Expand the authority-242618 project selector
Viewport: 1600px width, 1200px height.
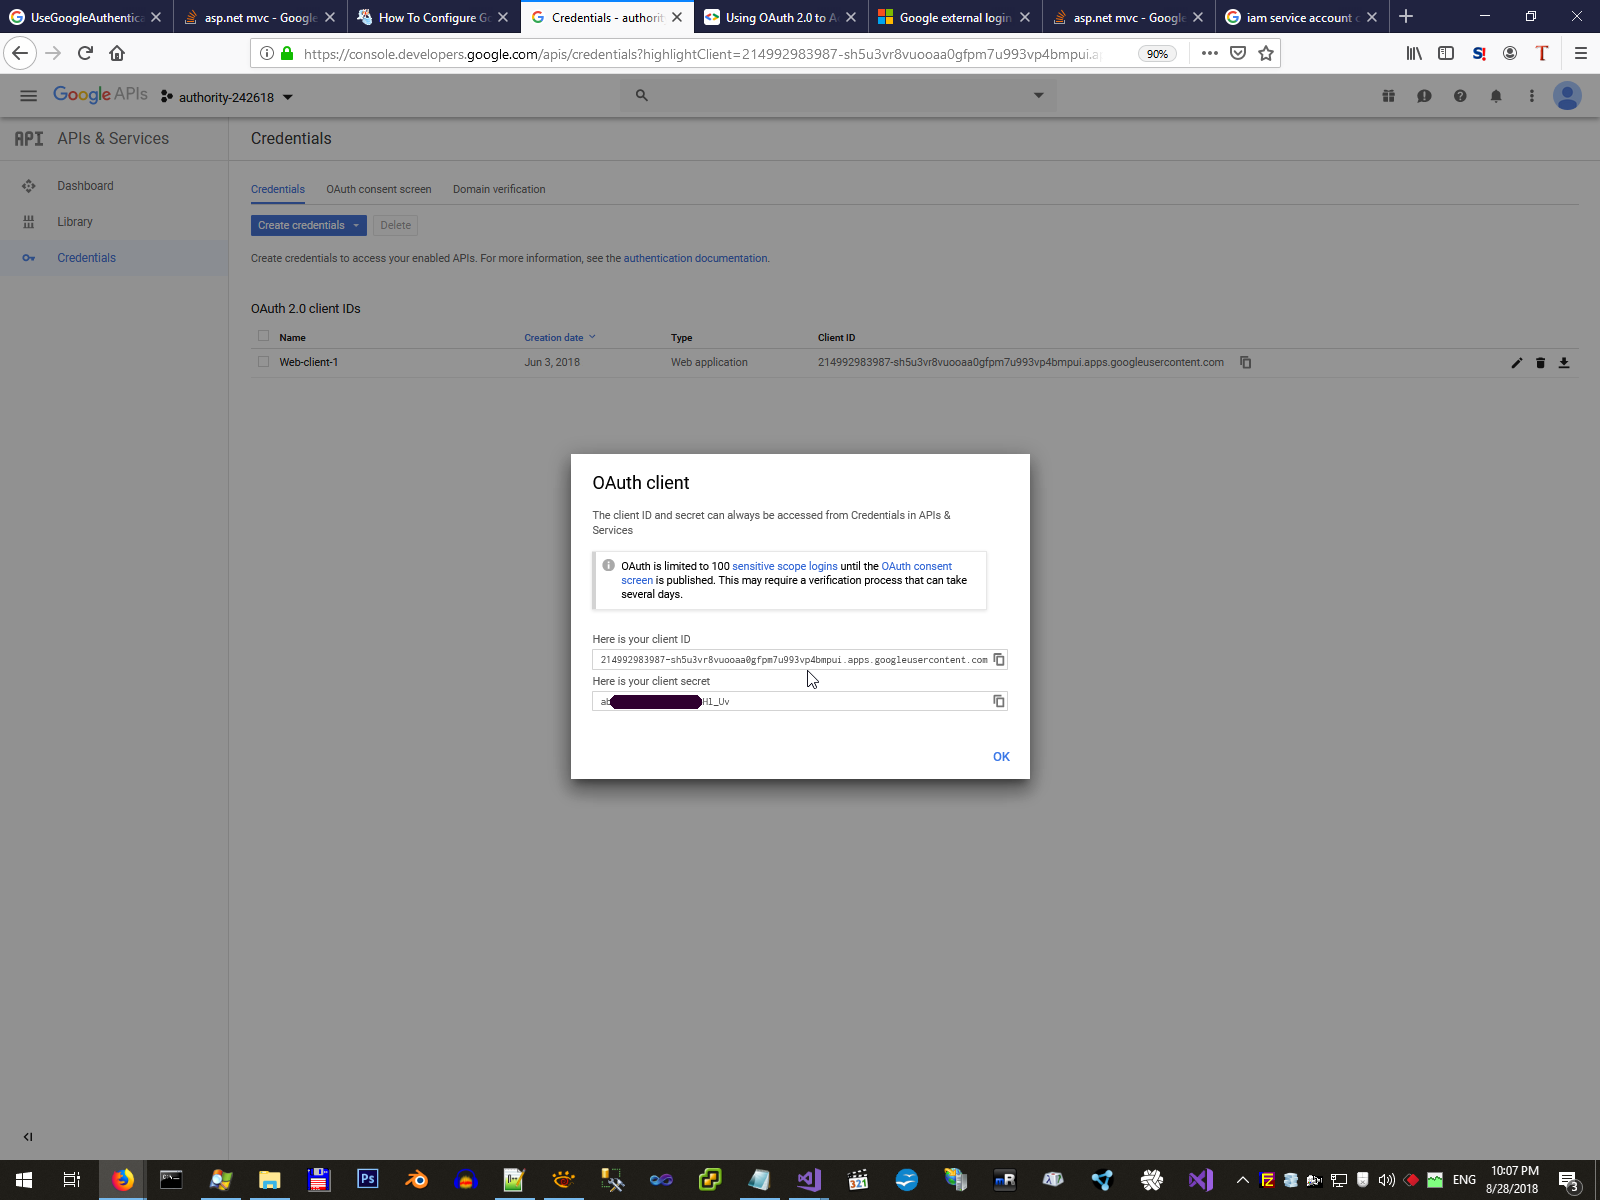point(227,97)
